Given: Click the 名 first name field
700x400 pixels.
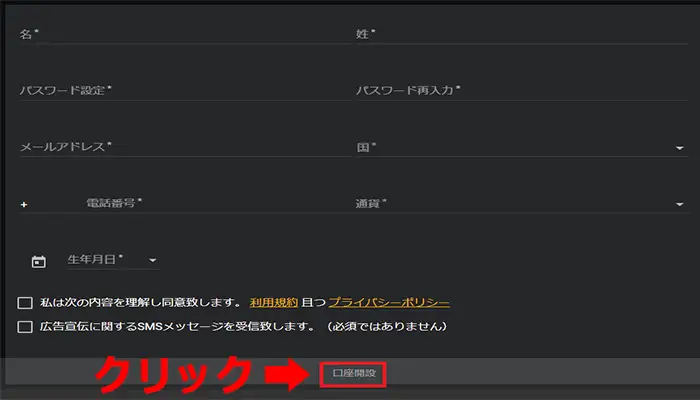Looking at the screenshot, I should coord(185,34).
